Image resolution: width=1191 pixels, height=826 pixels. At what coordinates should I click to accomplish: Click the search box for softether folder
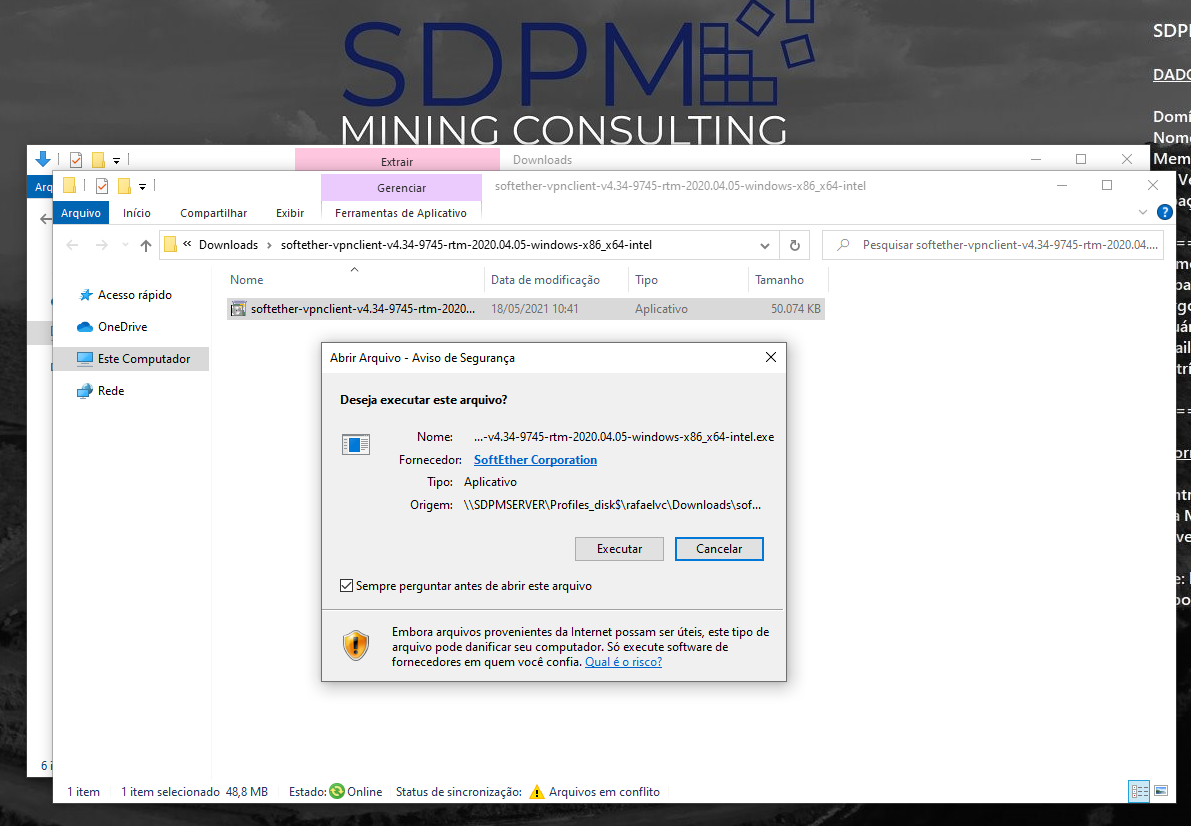(1000, 245)
